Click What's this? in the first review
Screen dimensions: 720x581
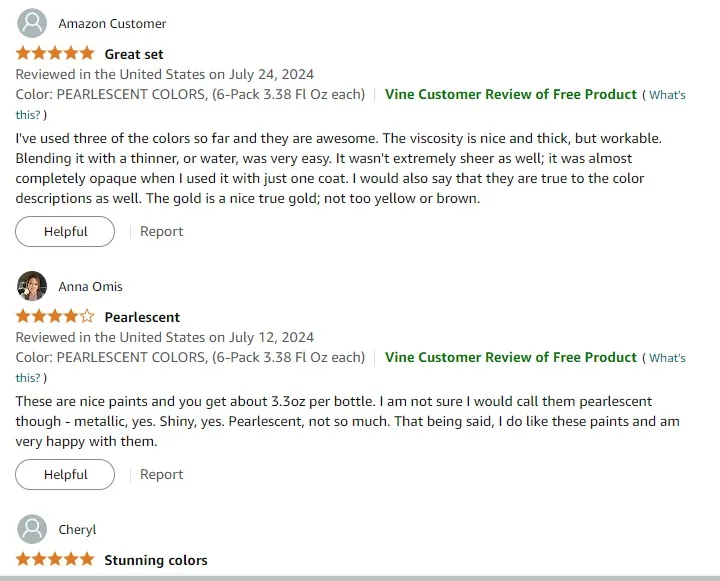click(667, 95)
